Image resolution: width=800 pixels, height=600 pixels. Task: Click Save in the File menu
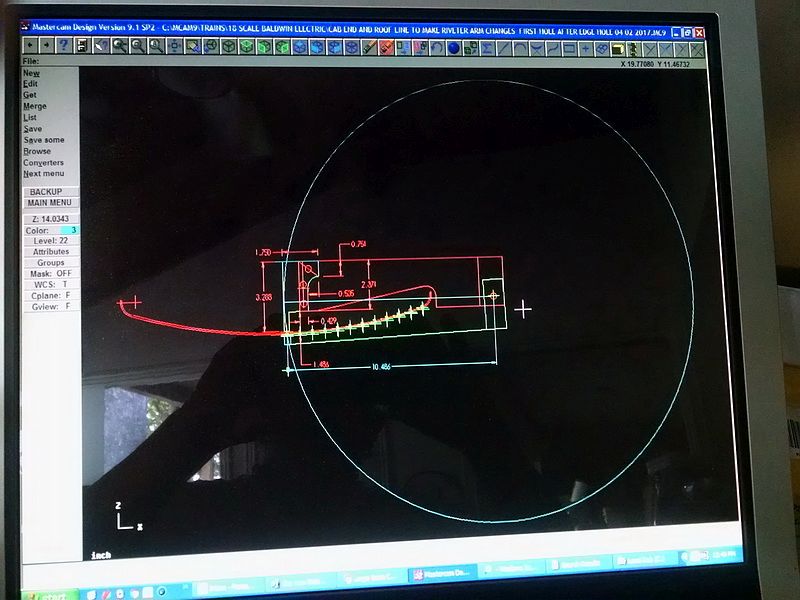tap(33, 129)
